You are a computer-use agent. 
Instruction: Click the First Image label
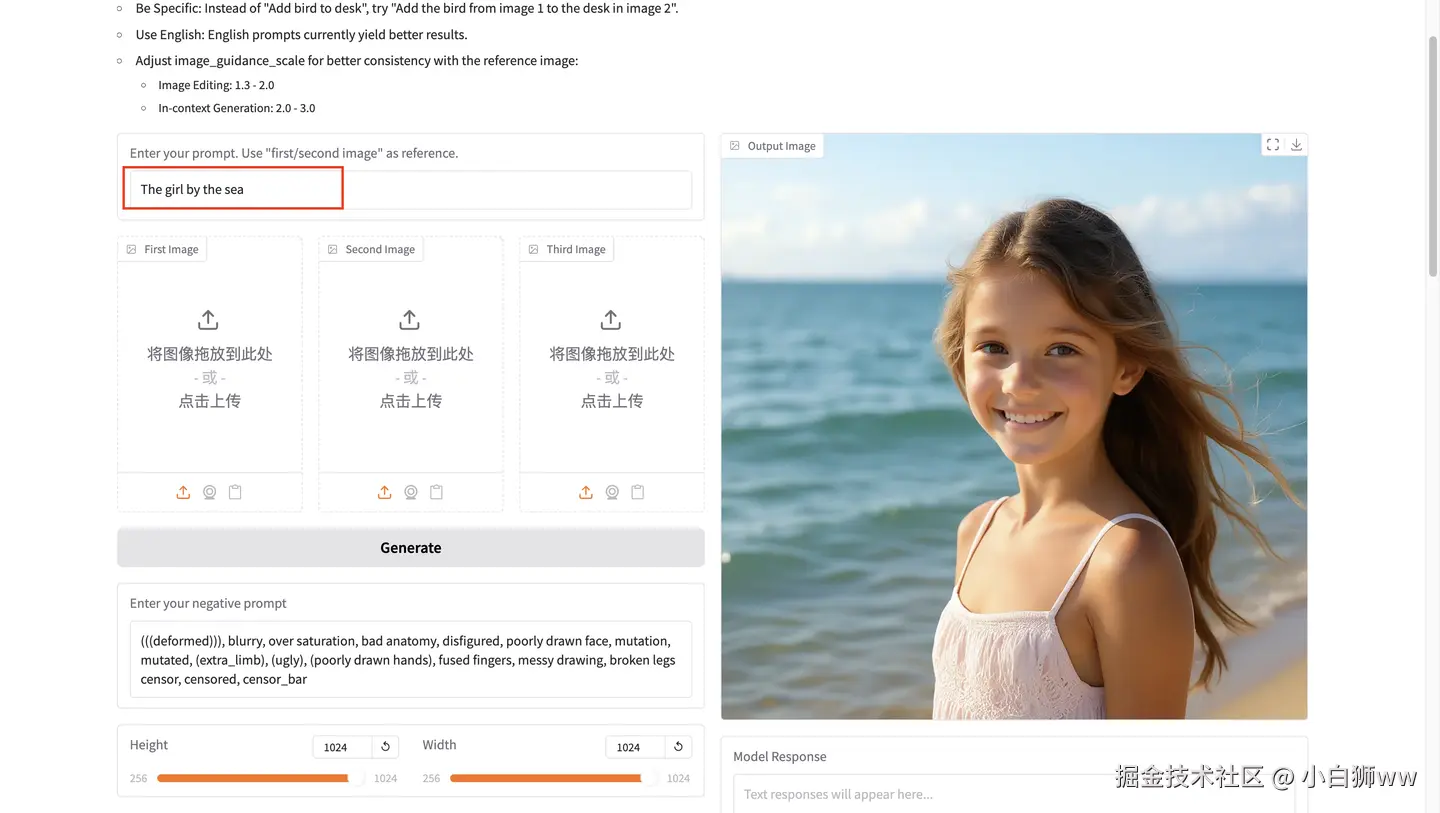coord(162,249)
